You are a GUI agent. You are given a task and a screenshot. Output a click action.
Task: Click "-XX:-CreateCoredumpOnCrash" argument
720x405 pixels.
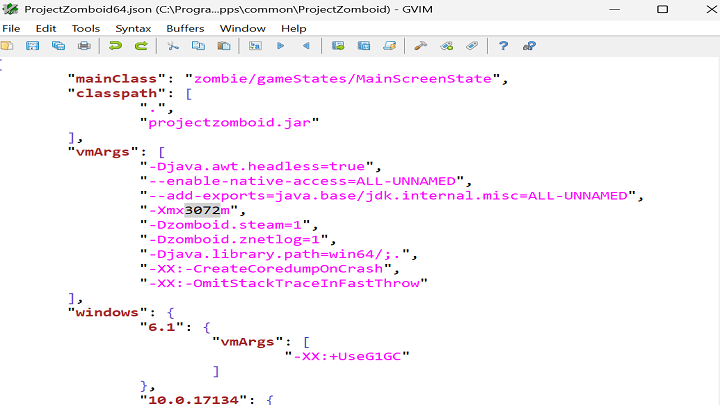[266, 269]
